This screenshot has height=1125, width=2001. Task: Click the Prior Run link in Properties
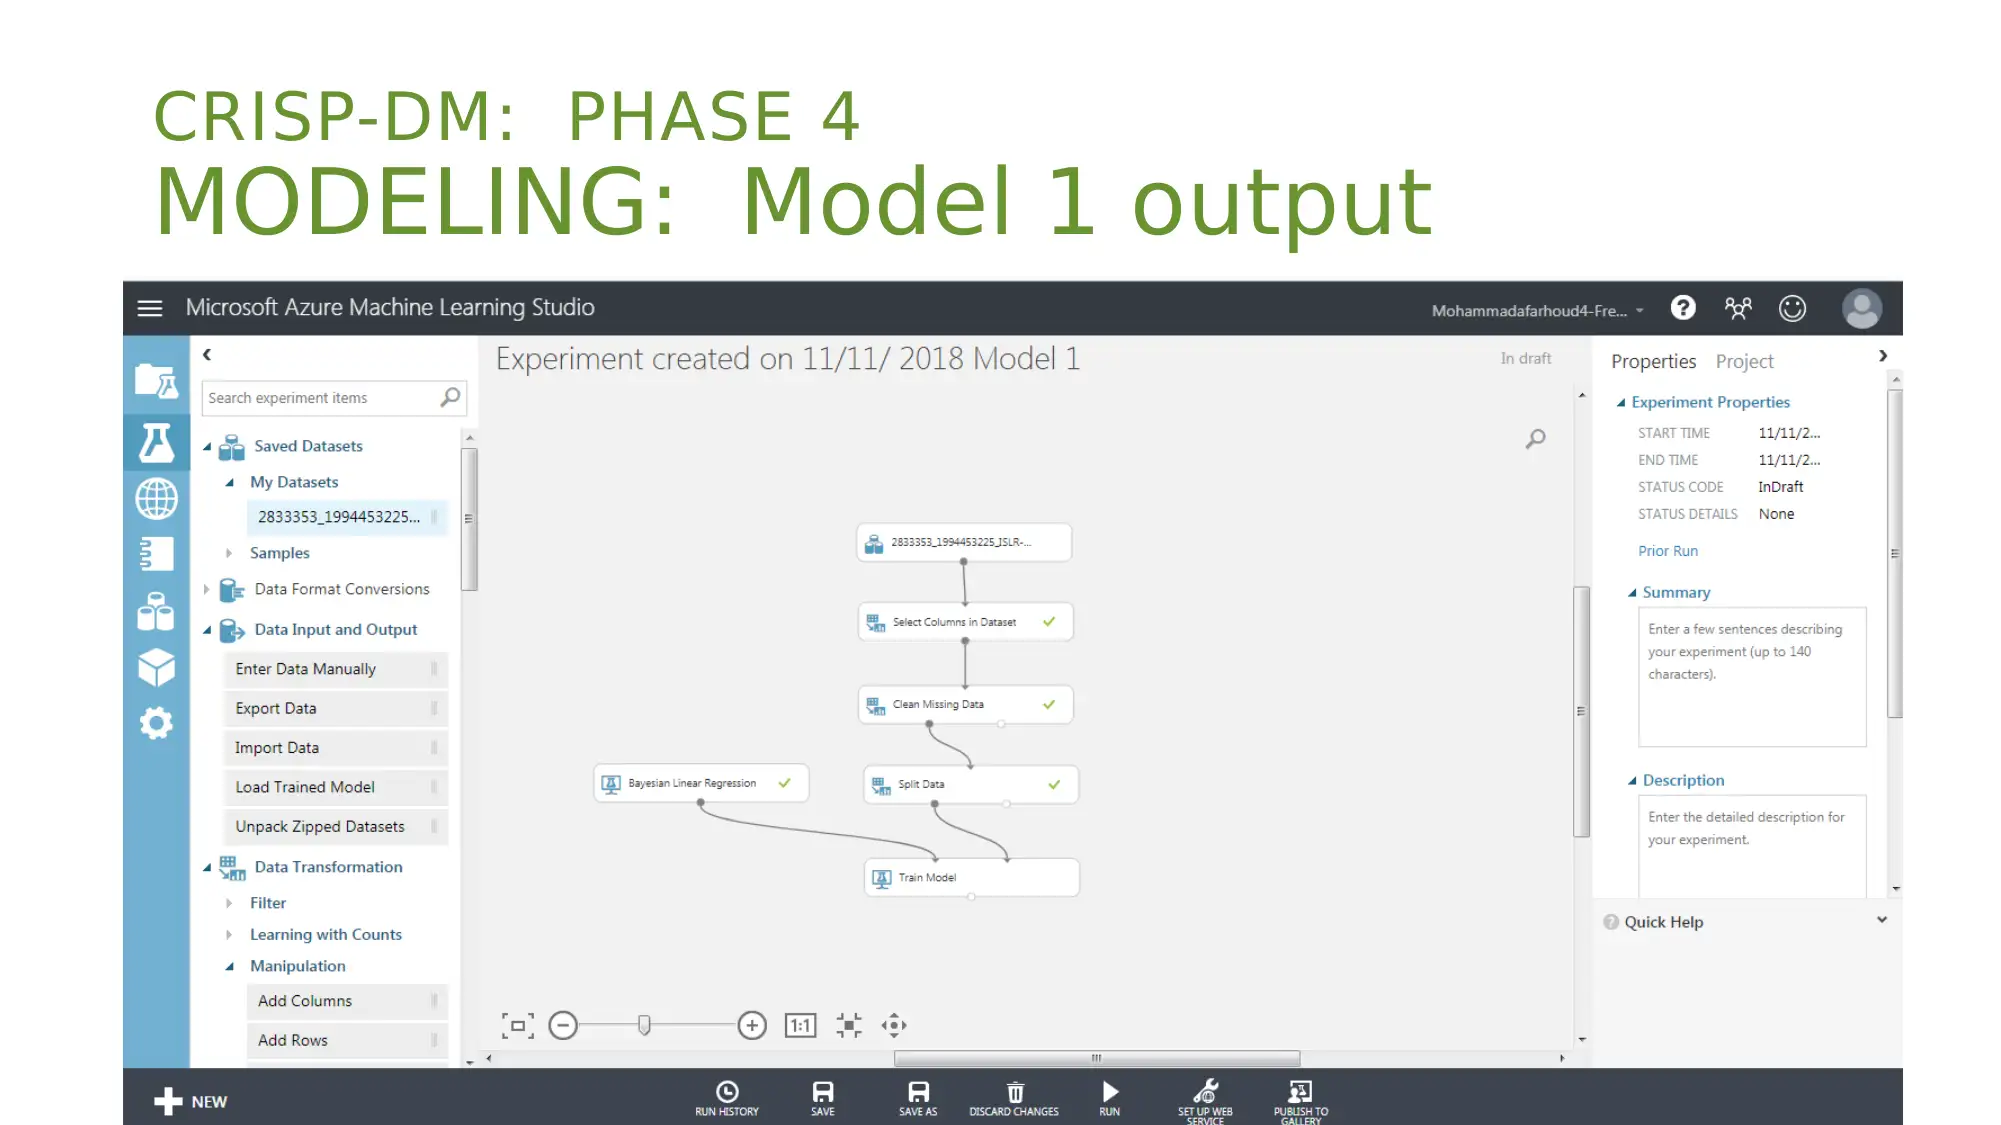(1667, 549)
